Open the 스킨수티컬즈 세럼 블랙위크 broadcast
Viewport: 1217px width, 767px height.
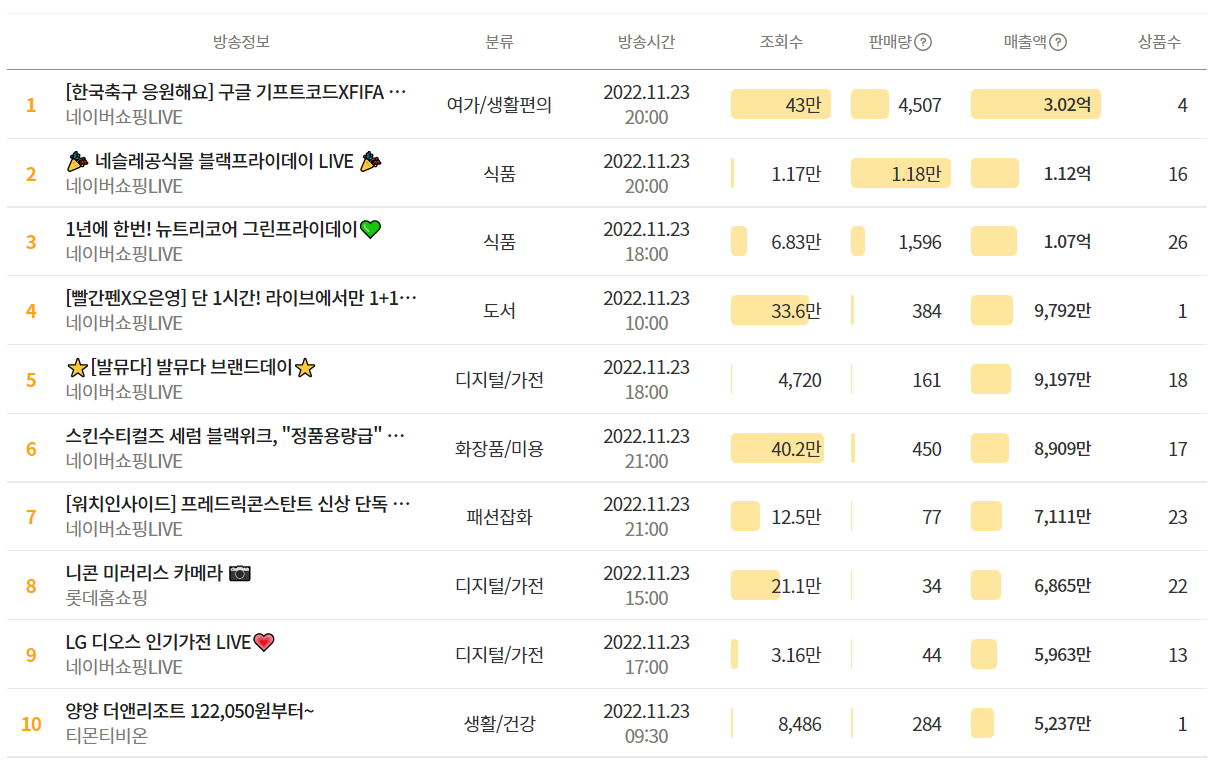tap(235, 436)
